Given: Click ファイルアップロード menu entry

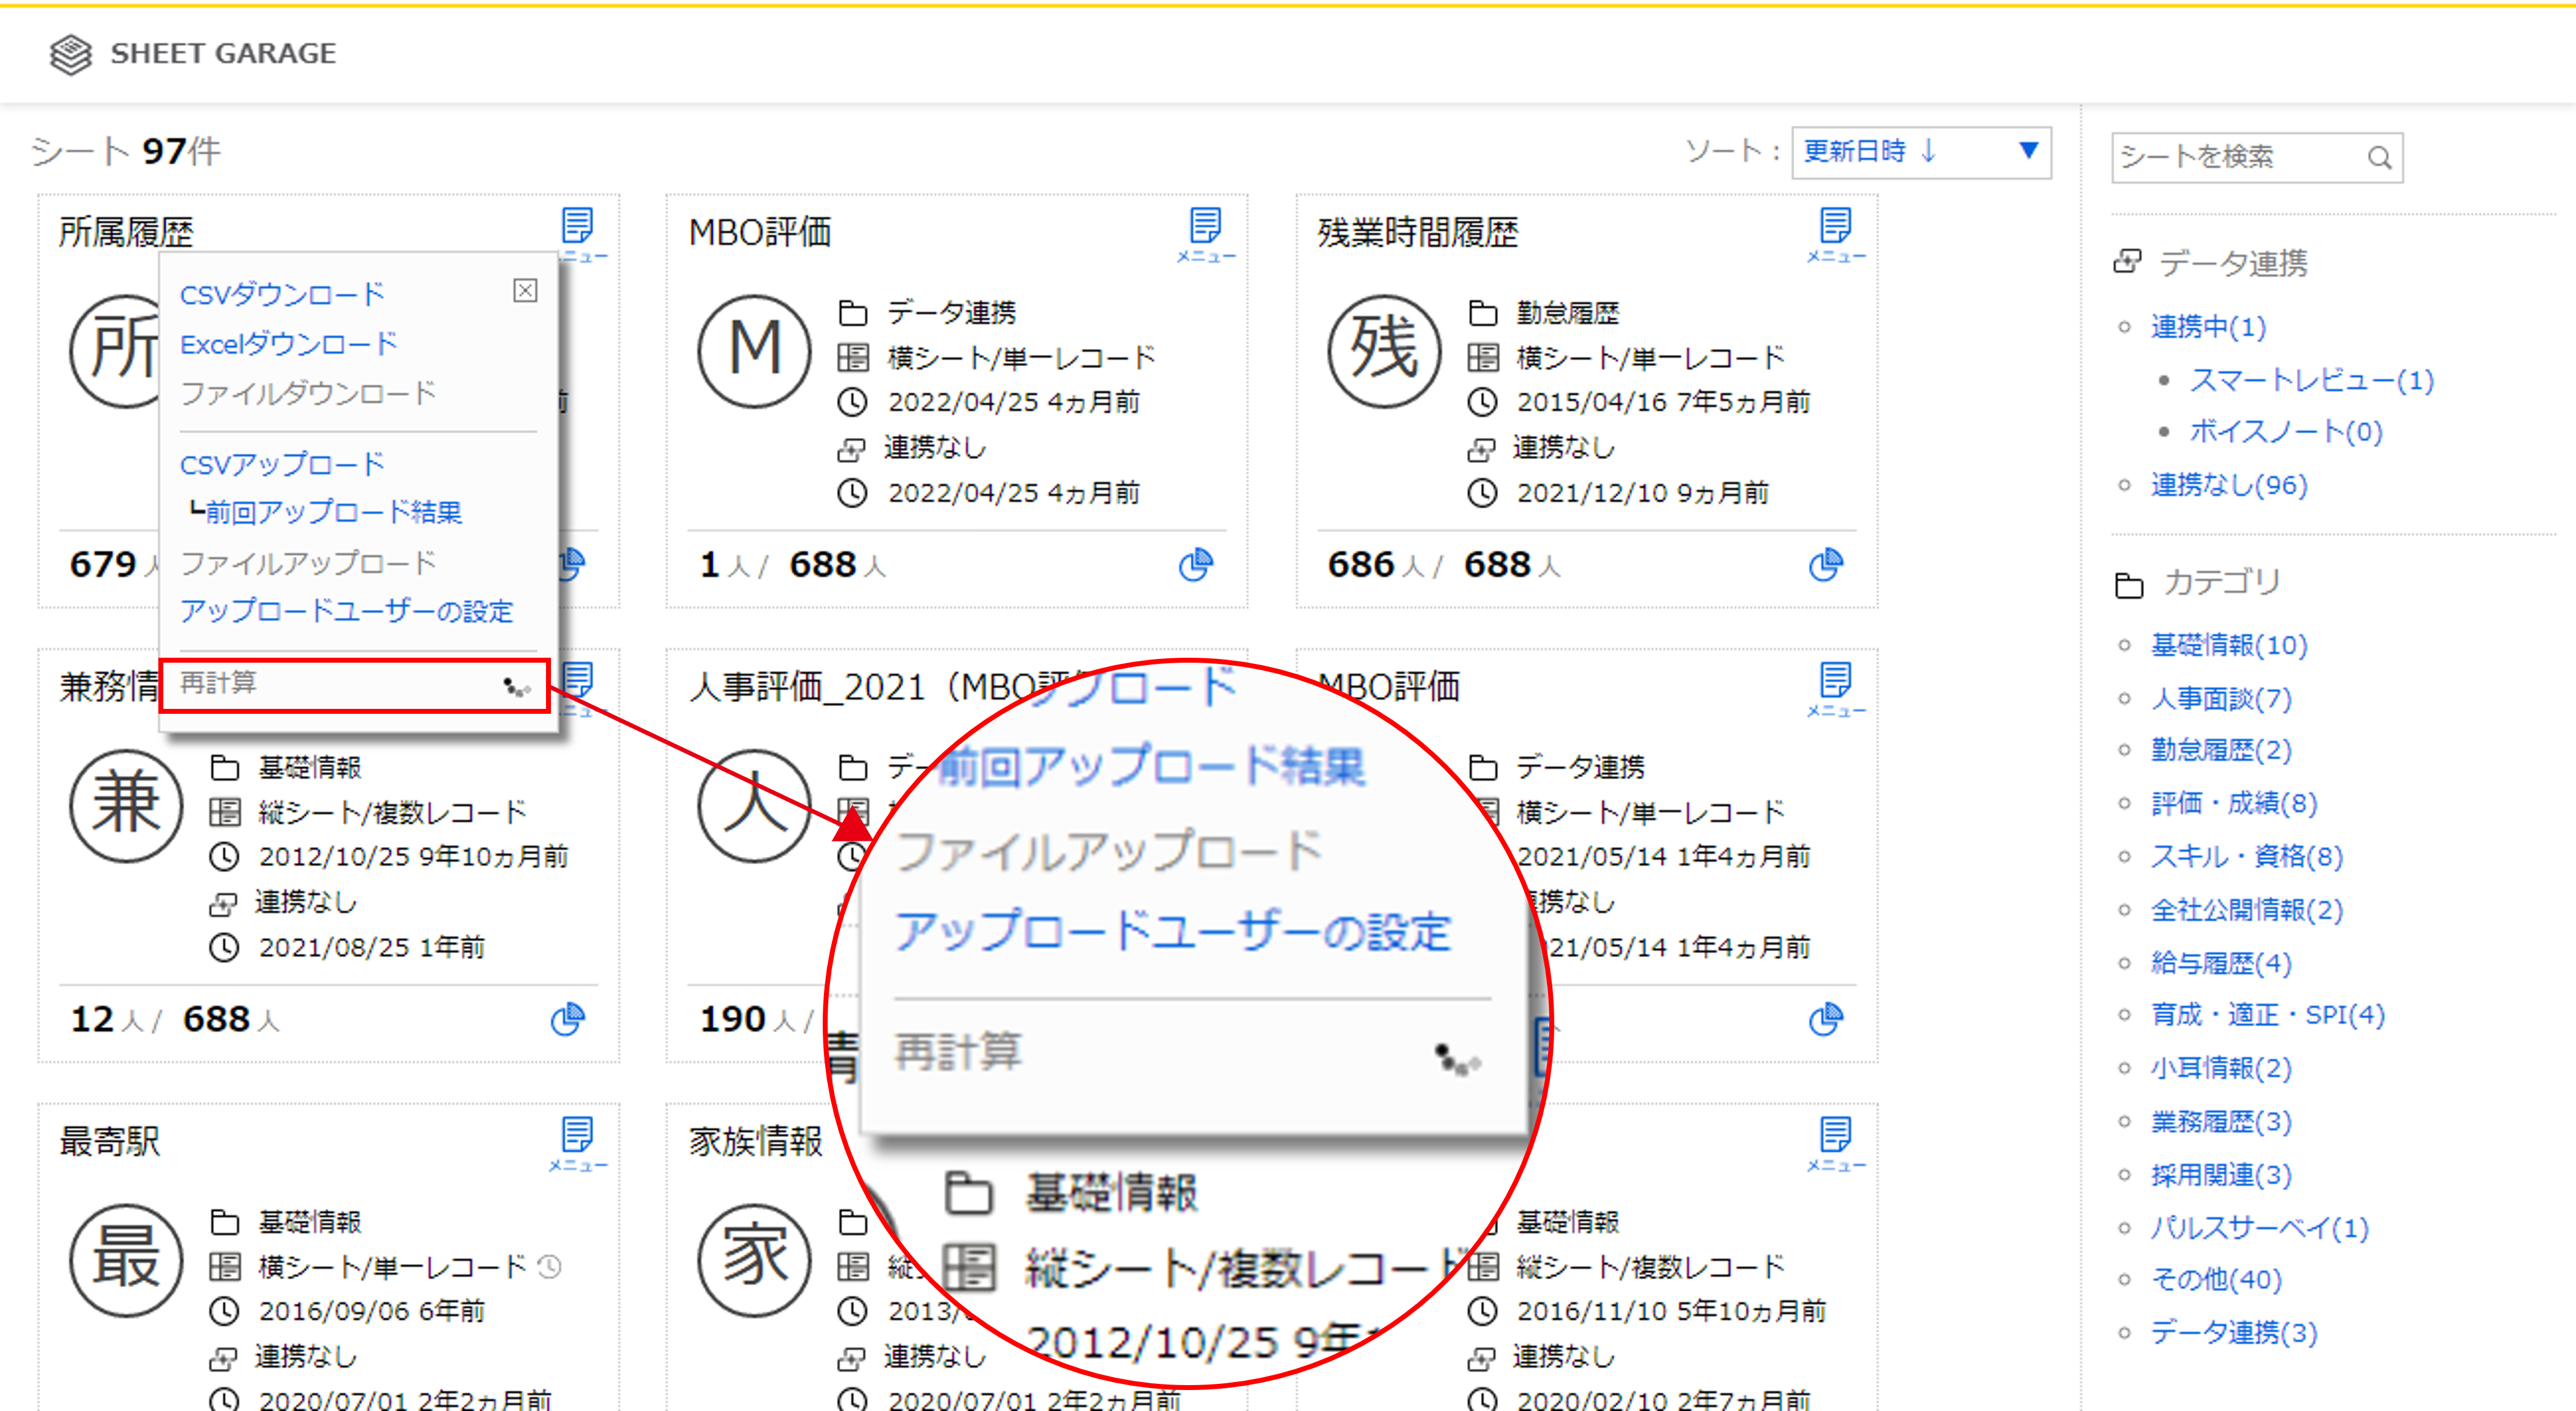Looking at the screenshot, I should coord(308,563).
